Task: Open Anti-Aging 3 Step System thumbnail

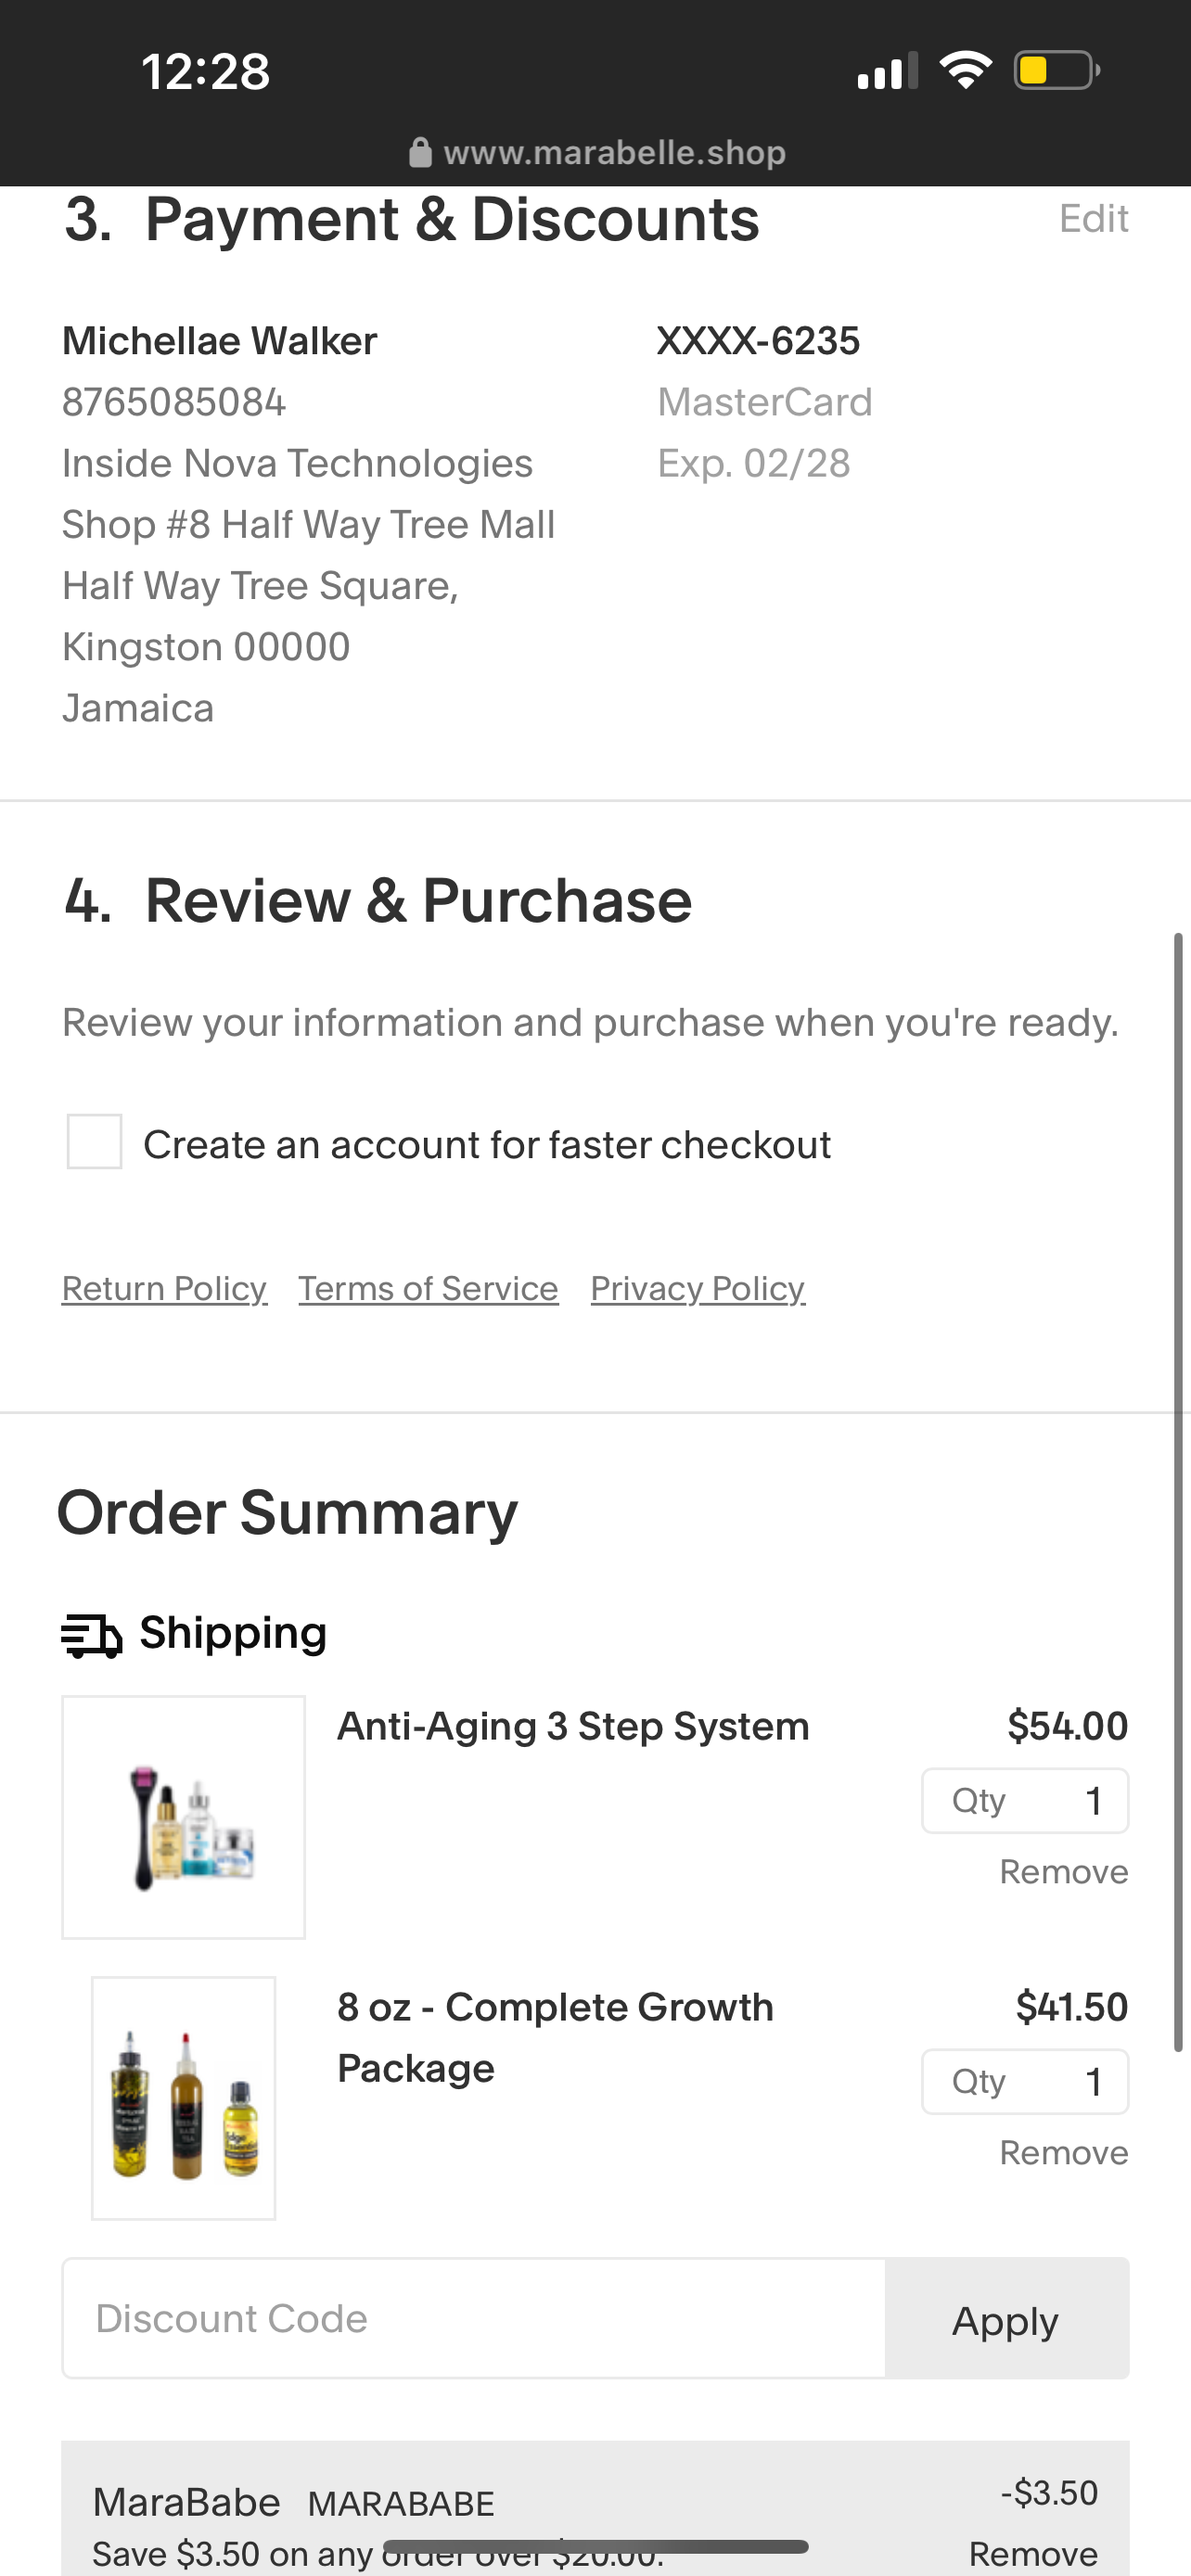Action: point(184,1817)
